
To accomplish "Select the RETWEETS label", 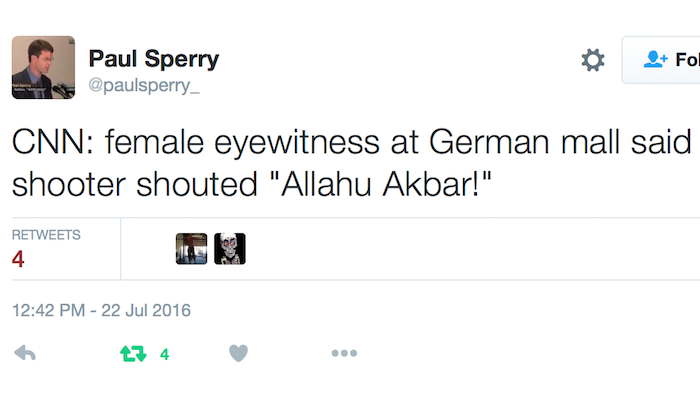I will coord(46,235).
